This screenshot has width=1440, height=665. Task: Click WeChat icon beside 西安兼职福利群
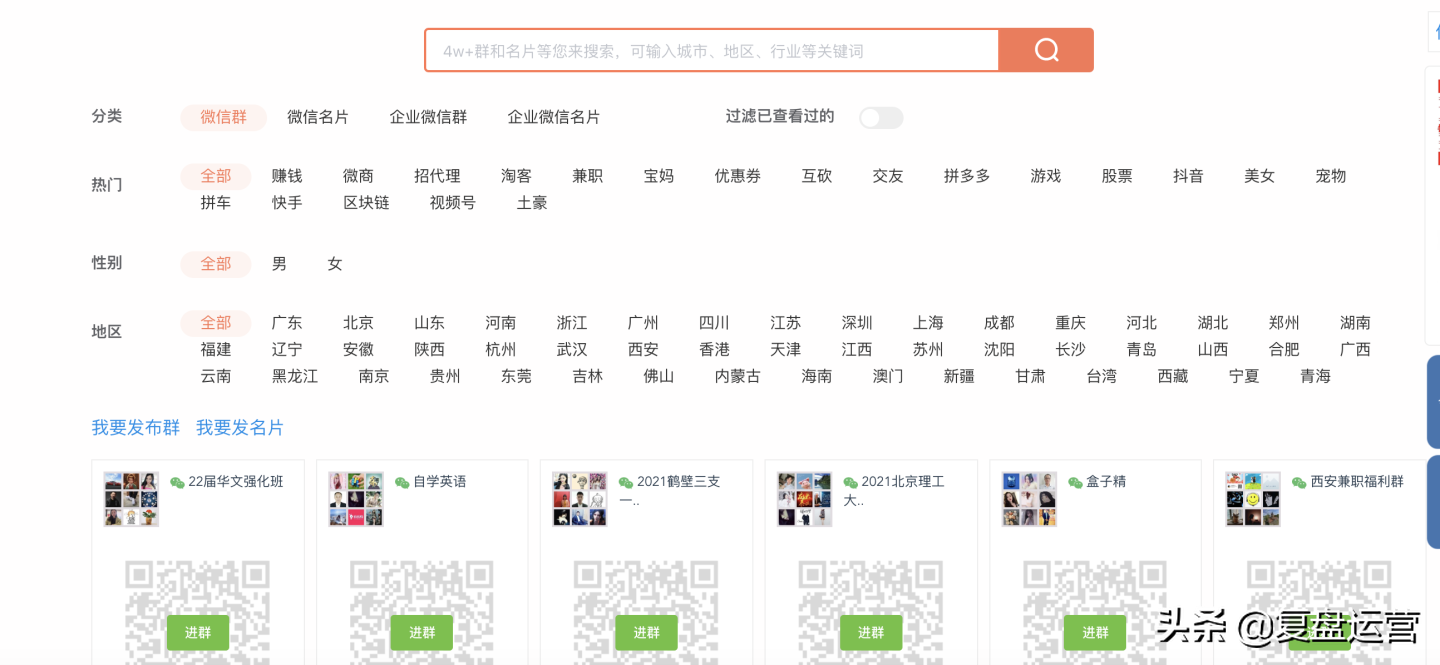coord(1299,482)
